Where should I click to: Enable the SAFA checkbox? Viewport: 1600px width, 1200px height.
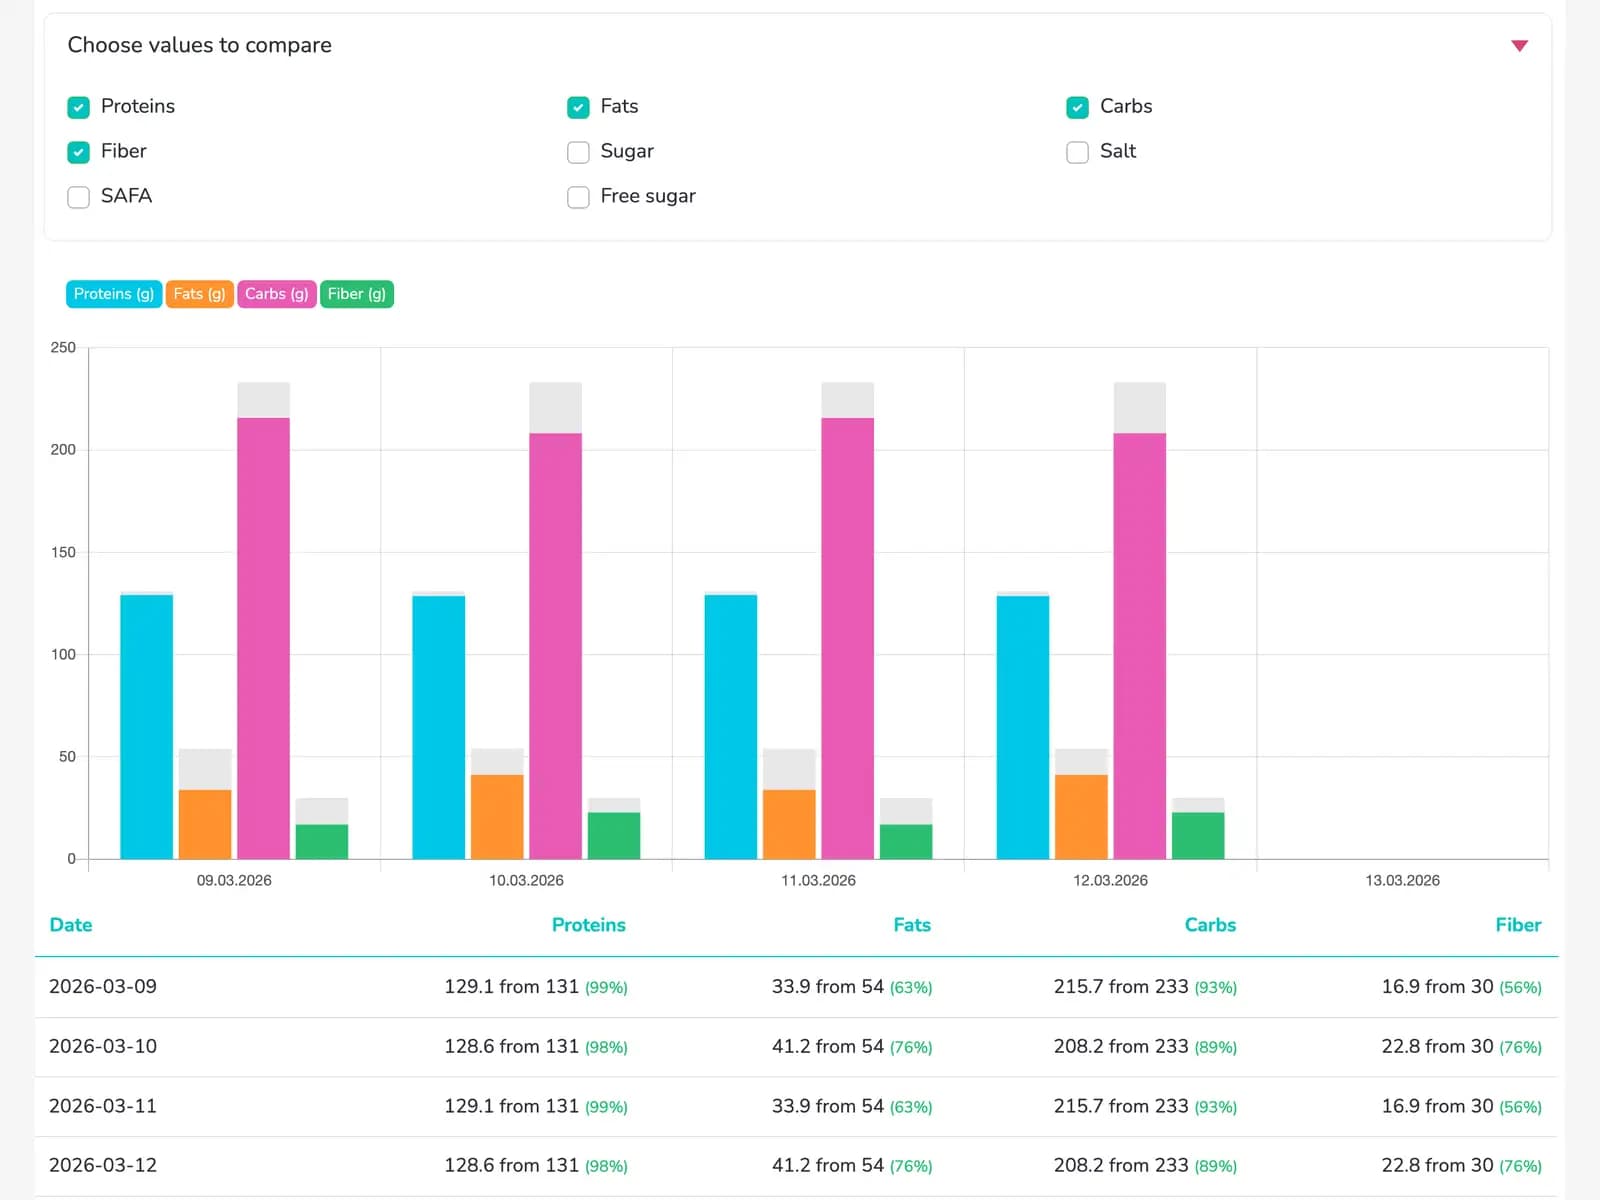coord(78,197)
